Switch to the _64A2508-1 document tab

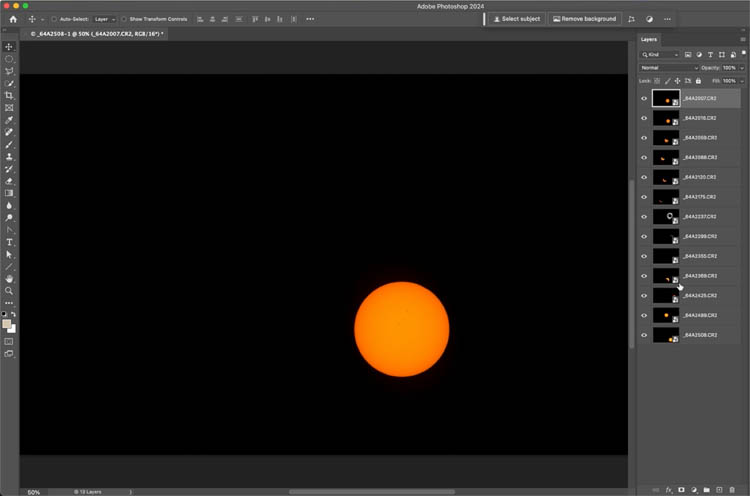click(97, 34)
